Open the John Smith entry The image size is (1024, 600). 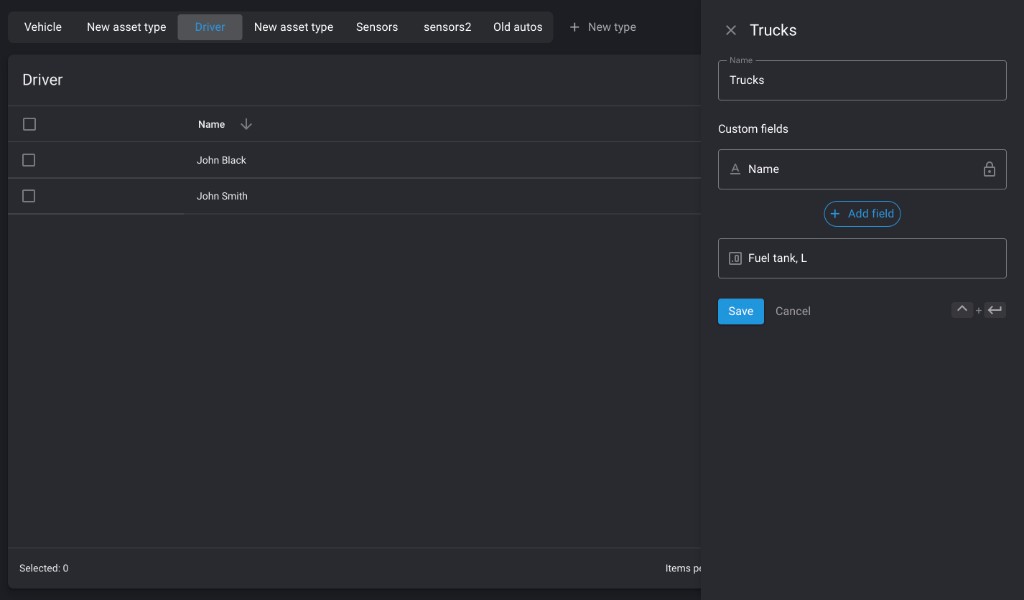pyautogui.click(x=222, y=196)
